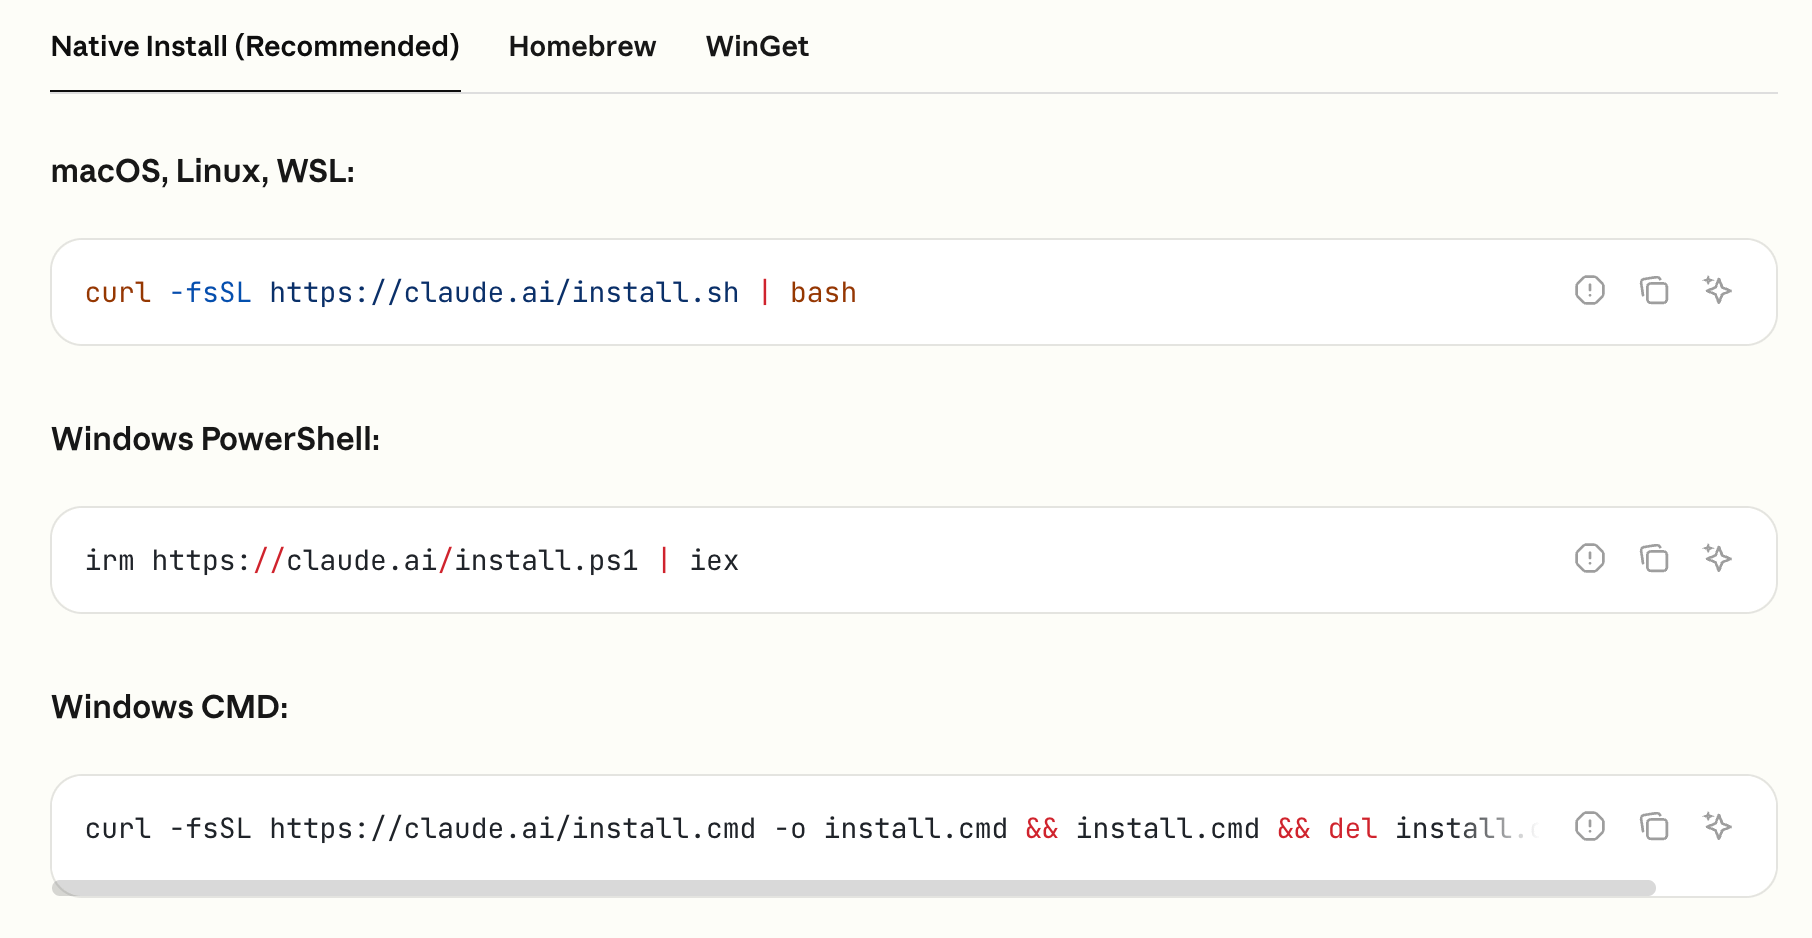The image size is (1812, 938).
Task: Switch to the Homebrew tab
Action: 582,46
